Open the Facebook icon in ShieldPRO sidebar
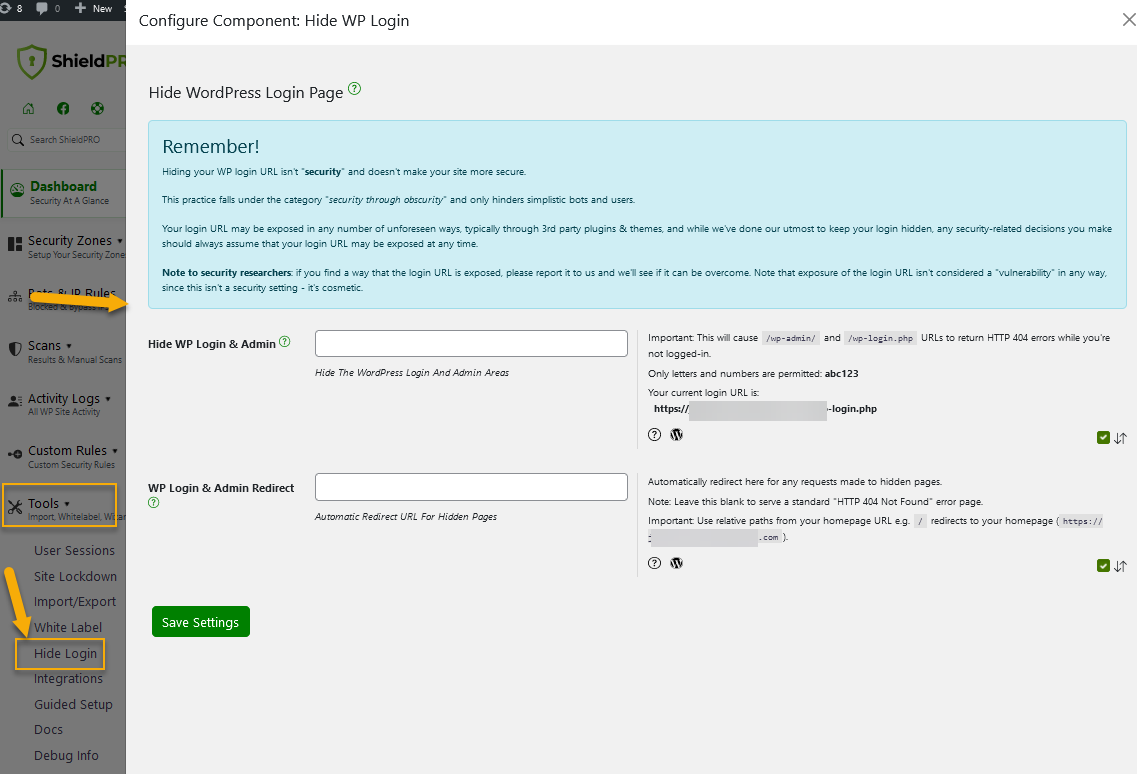Image resolution: width=1137 pixels, height=774 pixels. tap(63, 109)
